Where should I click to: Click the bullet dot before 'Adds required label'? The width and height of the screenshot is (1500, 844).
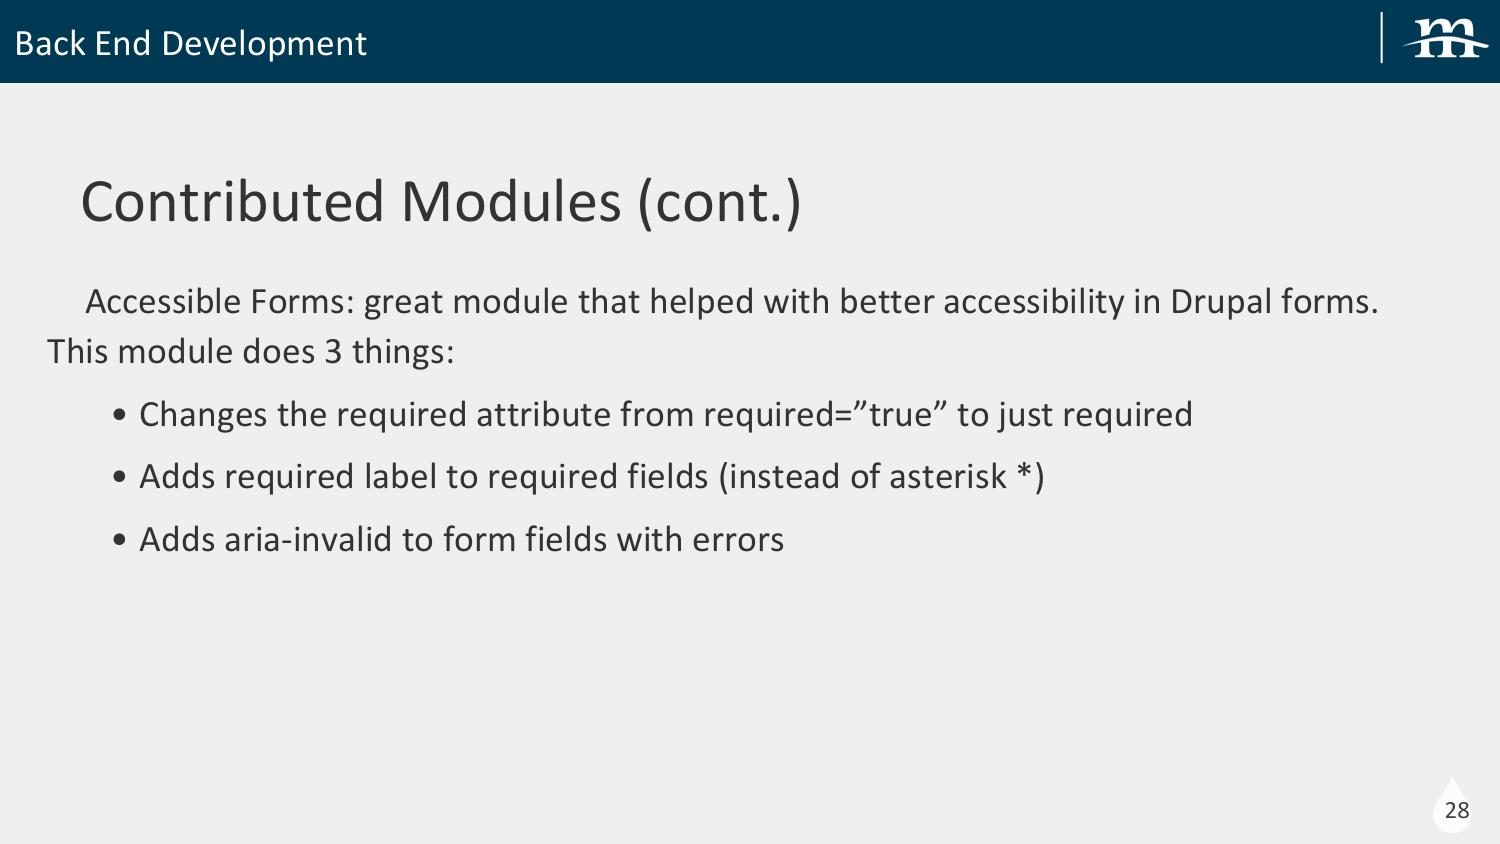pyautogui.click(x=120, y=478)
